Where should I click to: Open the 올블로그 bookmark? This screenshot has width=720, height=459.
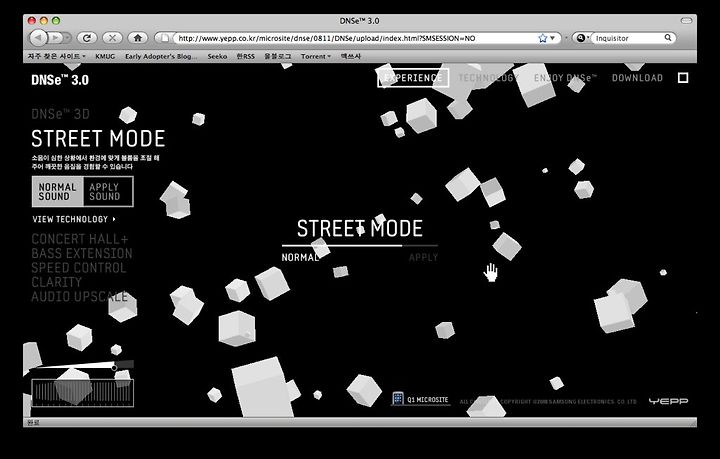click(x=277, y=56)
